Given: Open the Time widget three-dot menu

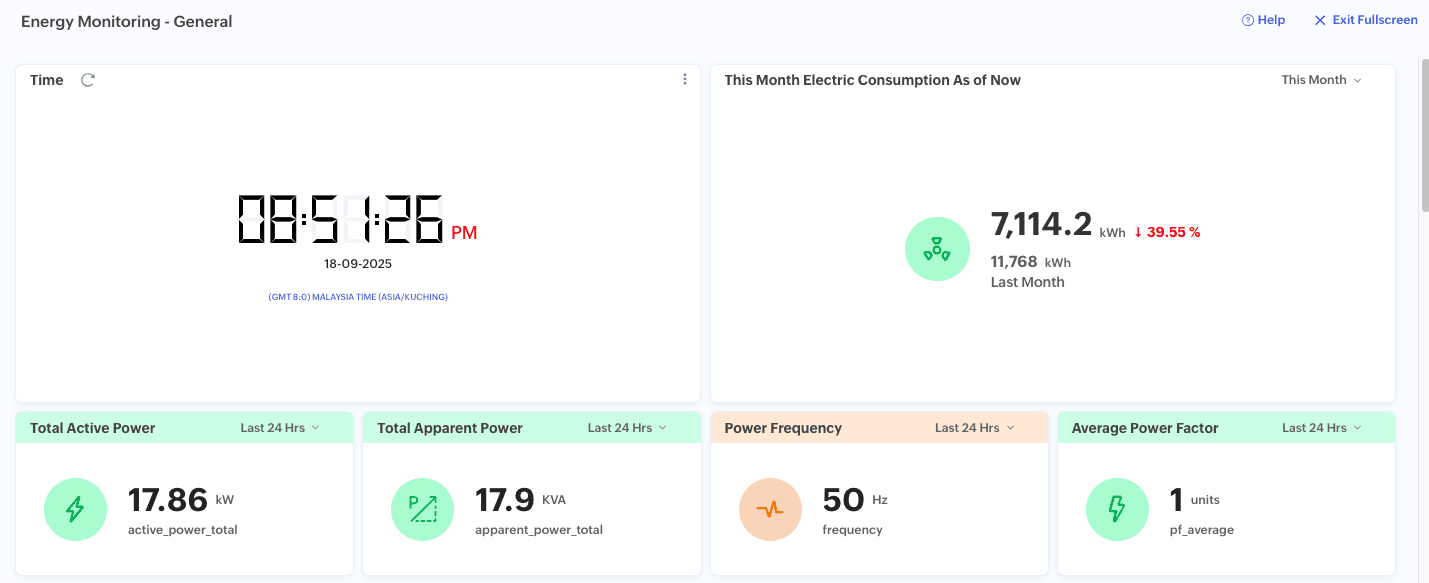Looking at the screenshot, I should (685, 80).
